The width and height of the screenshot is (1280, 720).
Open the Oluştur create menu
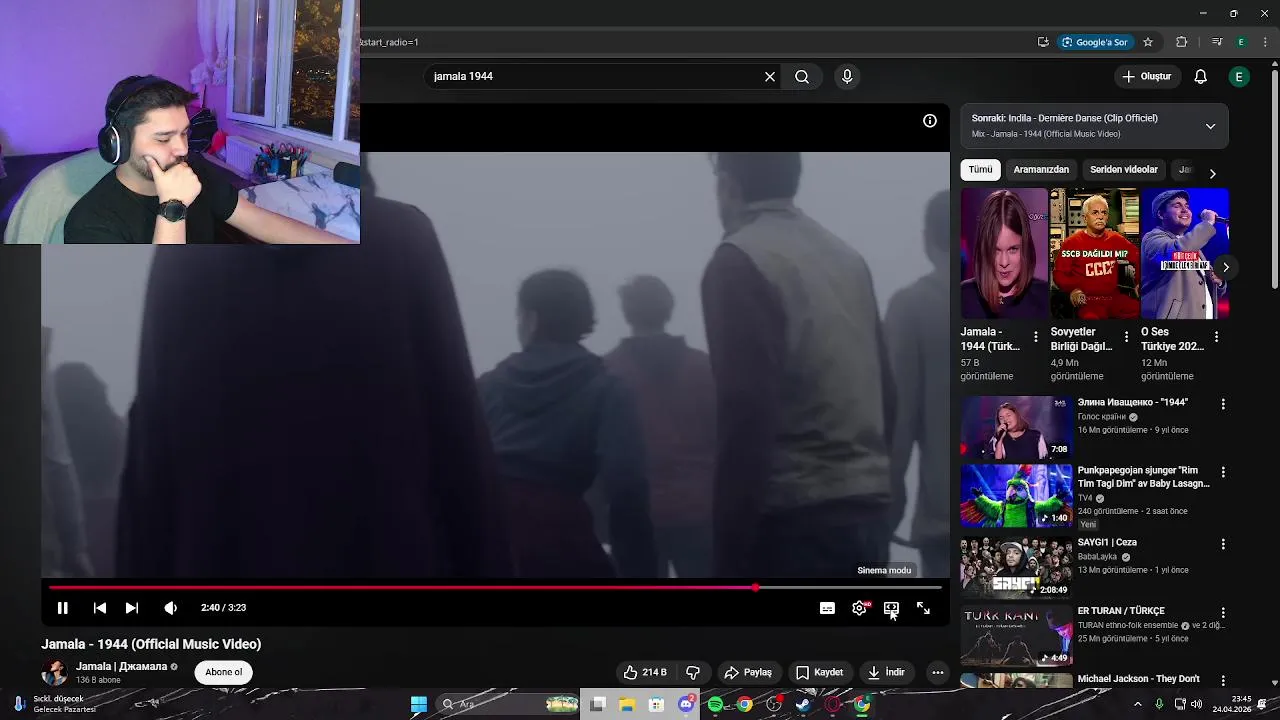click(x=1146, y=77)
